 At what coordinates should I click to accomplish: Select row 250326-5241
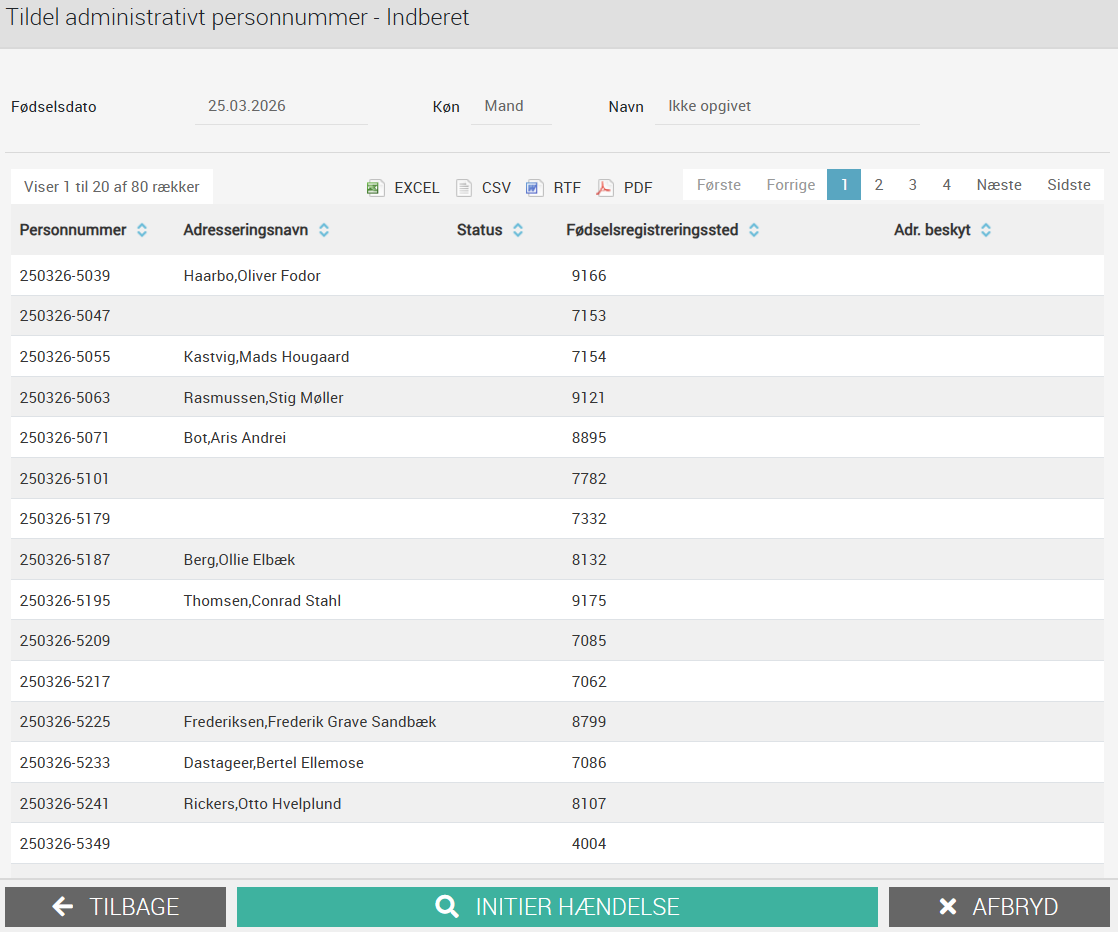click(558, 803)
